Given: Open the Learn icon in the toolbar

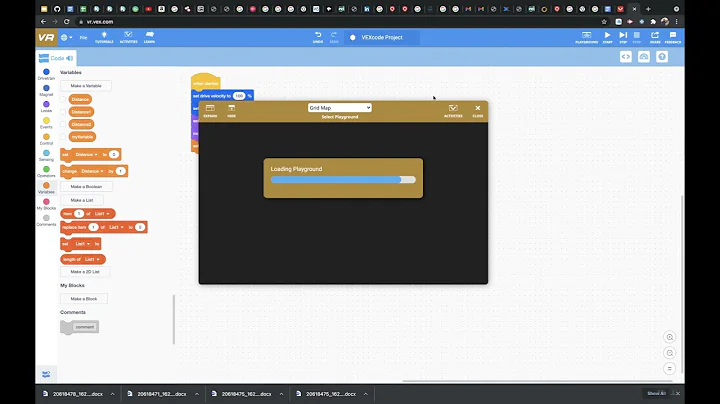Looking at the screenshot, I should [x=149, y=37].
